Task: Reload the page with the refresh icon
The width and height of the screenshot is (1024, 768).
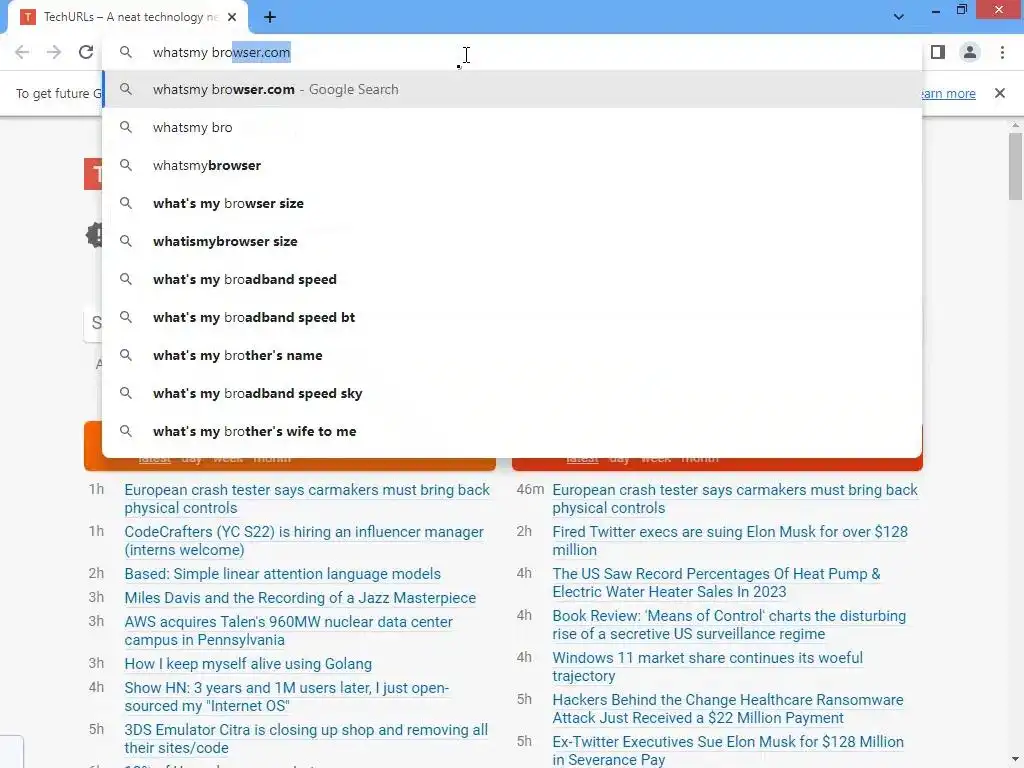Action: coord(86,52)
